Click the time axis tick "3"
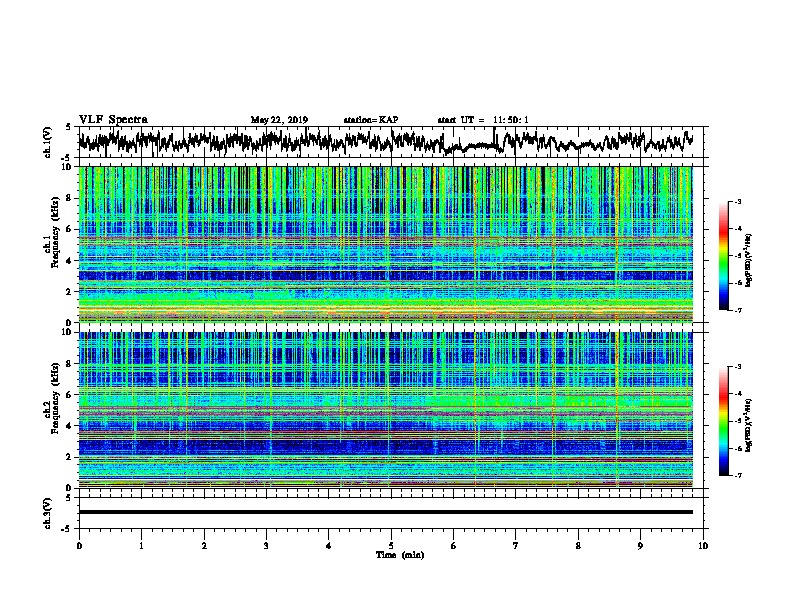Viewport: 792px width, 612px height. pyautogui.click(x=266, y=546)
